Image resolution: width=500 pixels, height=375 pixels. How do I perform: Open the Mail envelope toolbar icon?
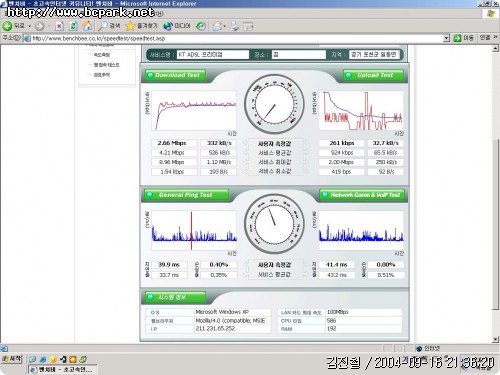point(217,26)
